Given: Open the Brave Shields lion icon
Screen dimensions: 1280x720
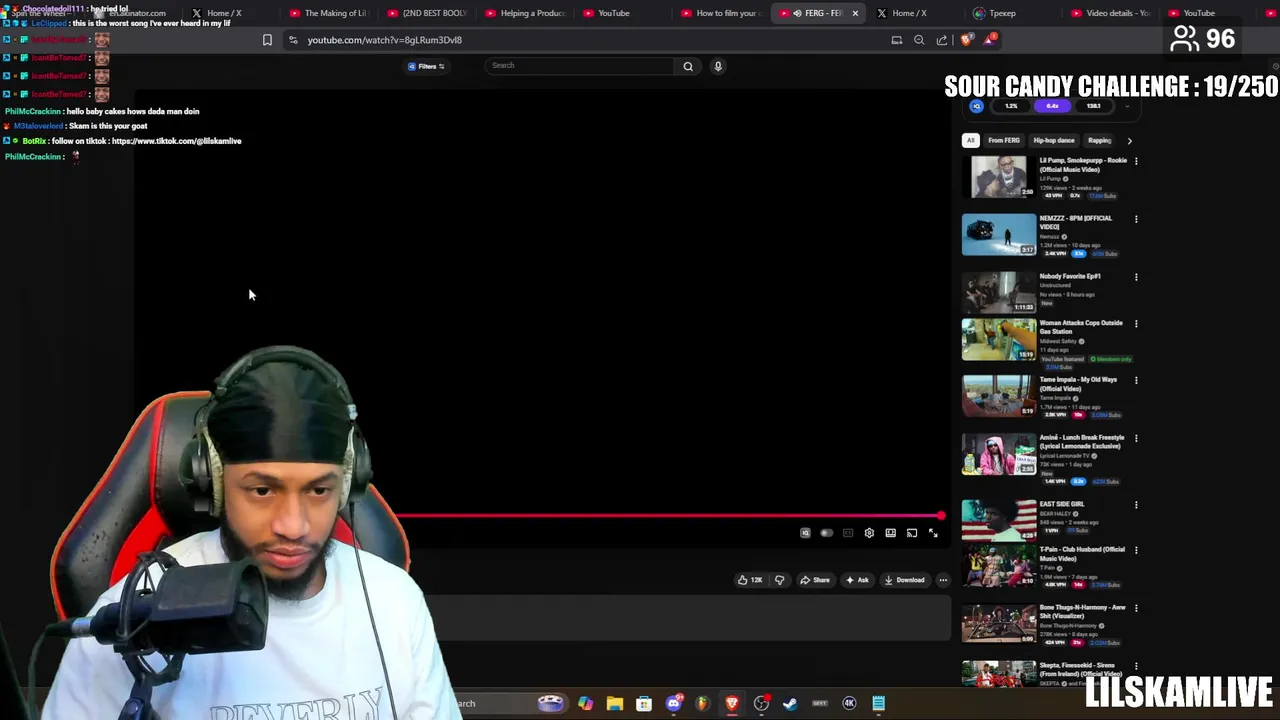Looking at the screenshot, I should [966, 40].
